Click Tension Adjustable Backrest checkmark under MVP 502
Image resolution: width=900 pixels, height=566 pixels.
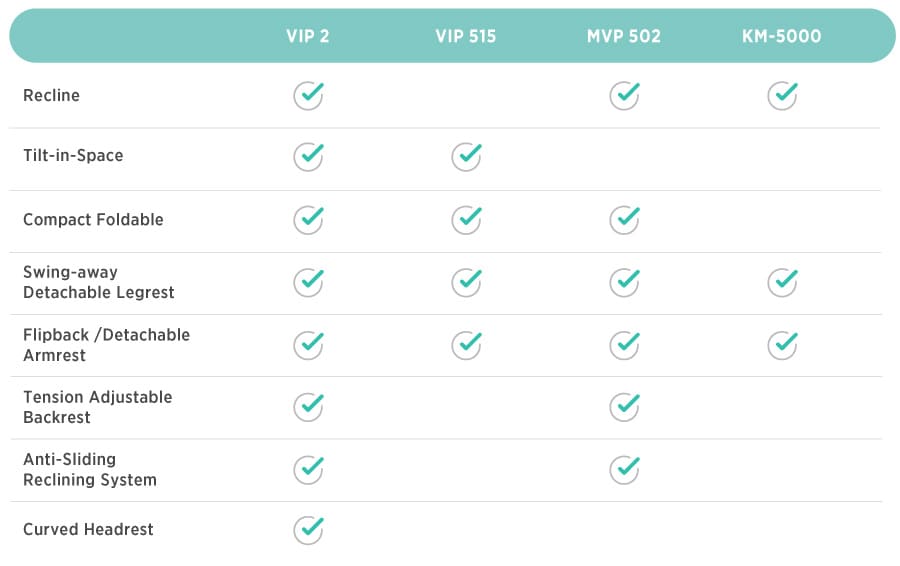point(624,407)
